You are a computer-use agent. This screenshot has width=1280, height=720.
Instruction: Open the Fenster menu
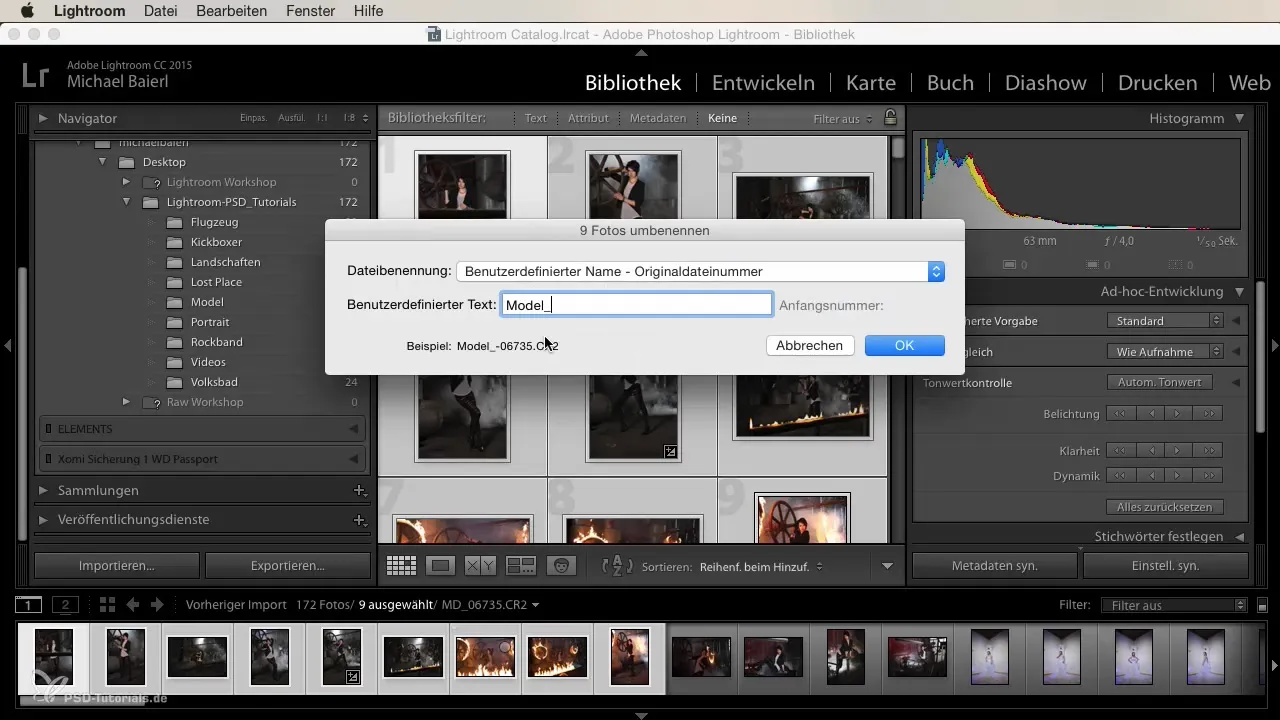311,11
